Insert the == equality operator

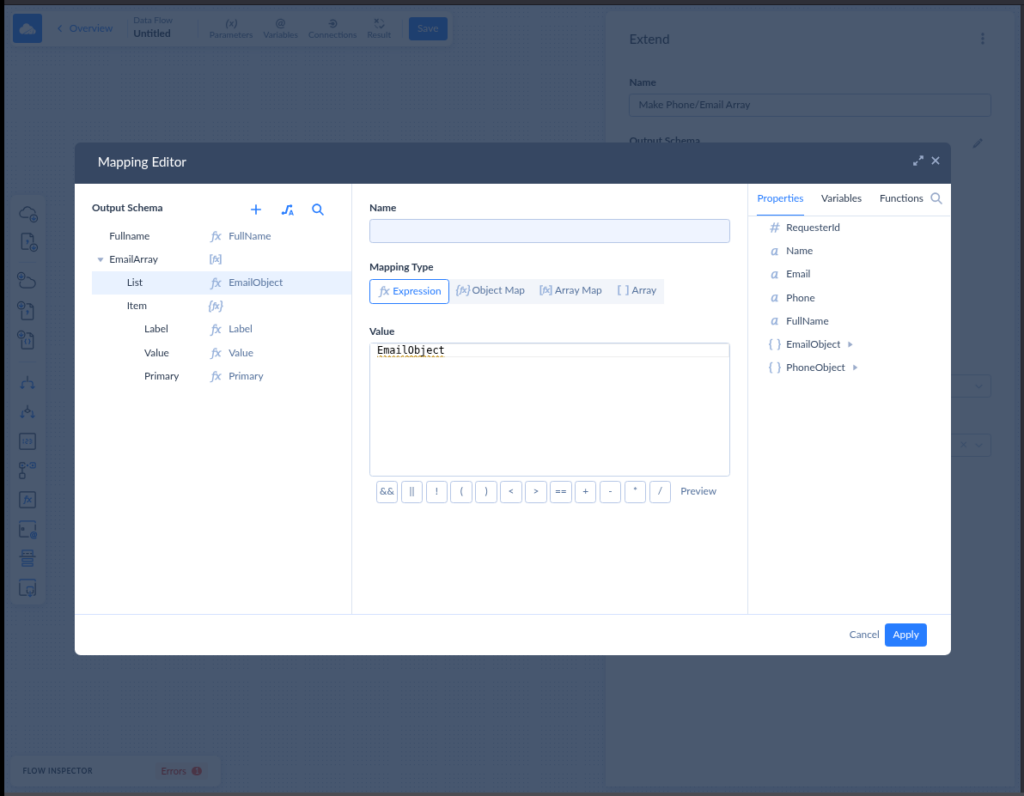pyautogui.click(x=560, y=492)
